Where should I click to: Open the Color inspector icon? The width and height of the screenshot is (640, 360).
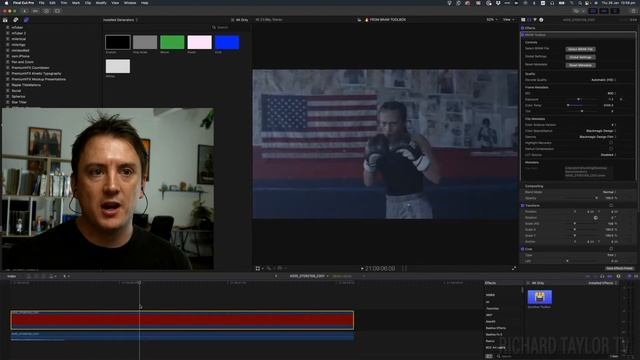pyautogui.click(x=535, y=20)
